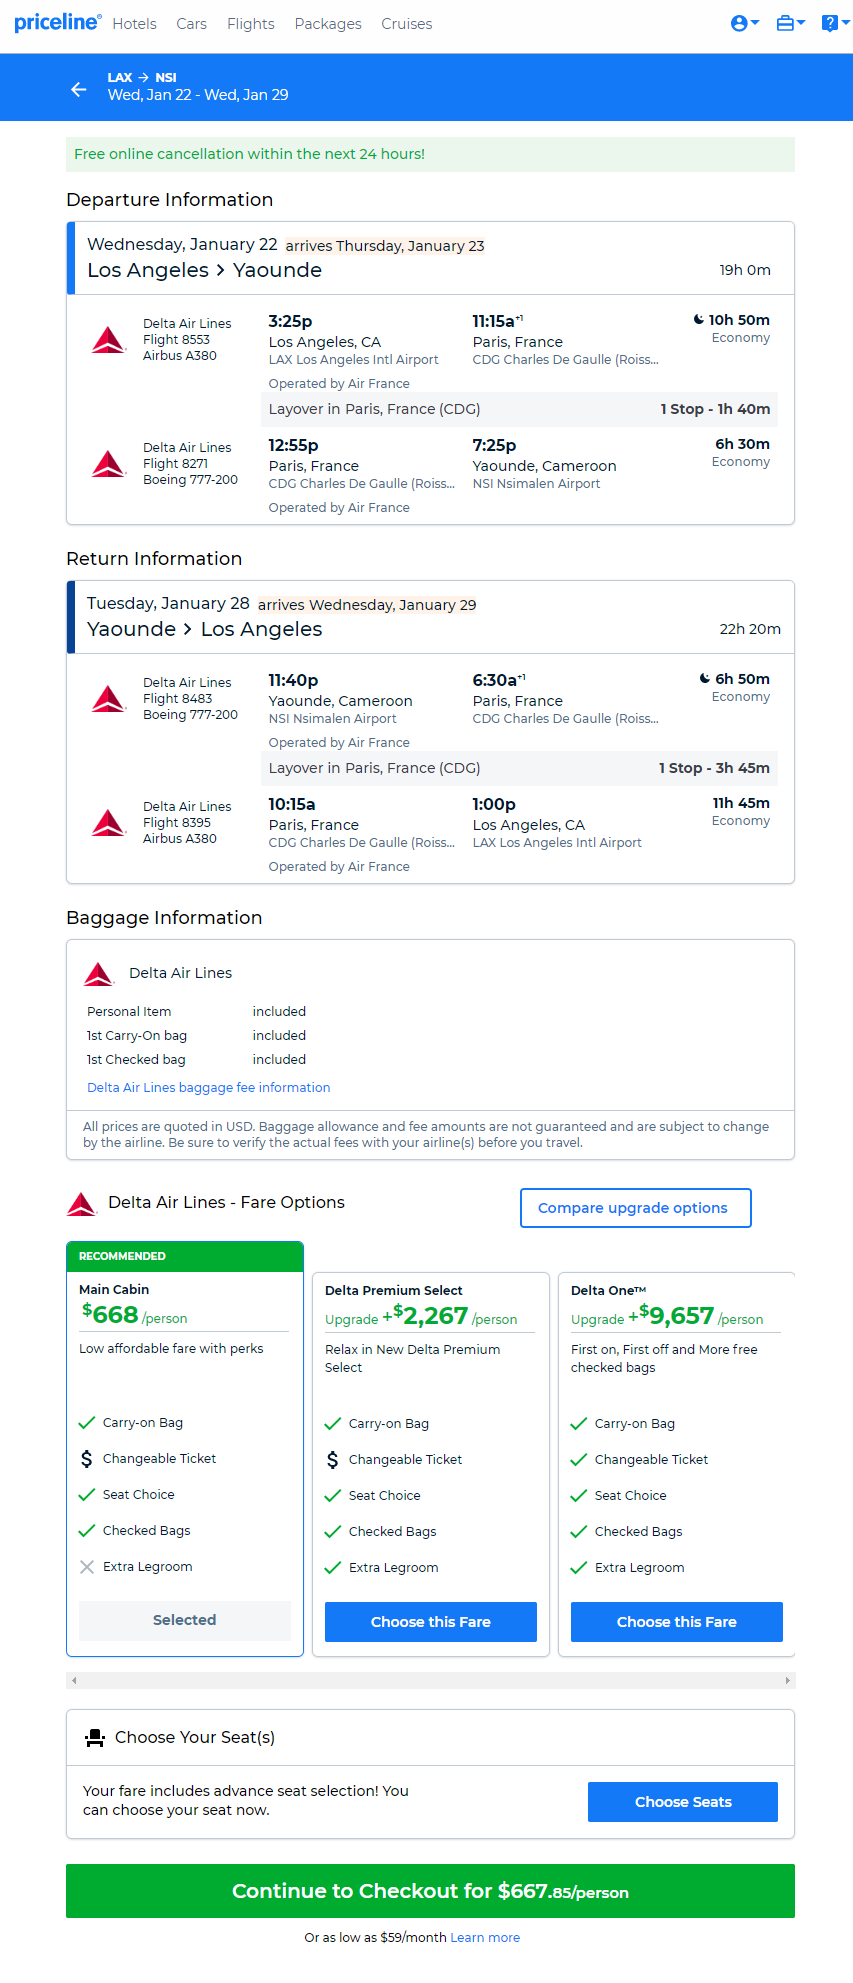Screen dimensions: 853x1983
Task: Open the My Trips briefcase dropdown
Action: point(790,23)
